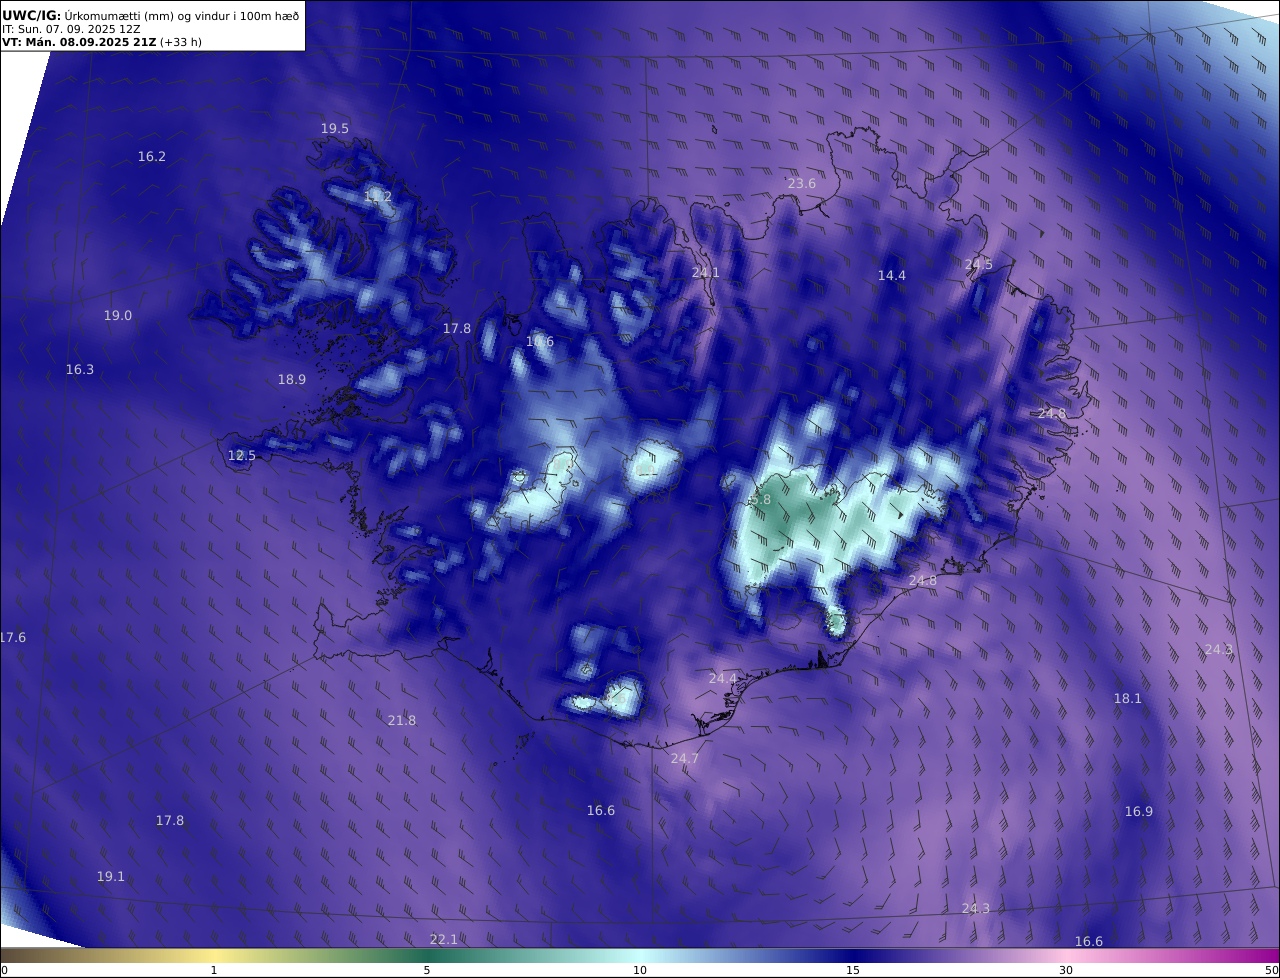Select the 14.4 value label
The height and width of the screenshot is (978, 1280).
coord(892,276)
